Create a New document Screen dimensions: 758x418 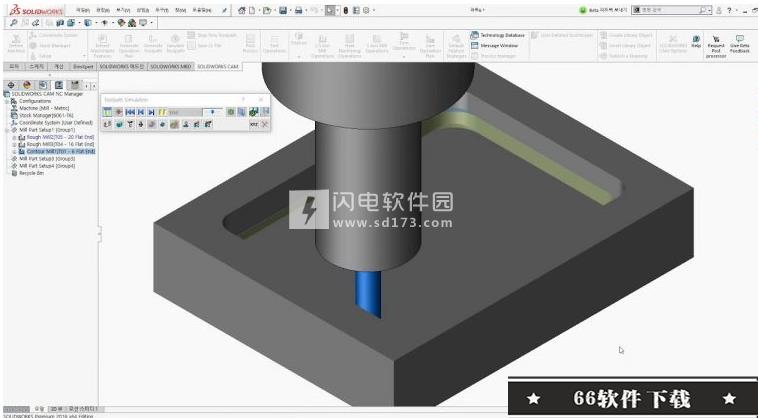click(x=252, y=10)
